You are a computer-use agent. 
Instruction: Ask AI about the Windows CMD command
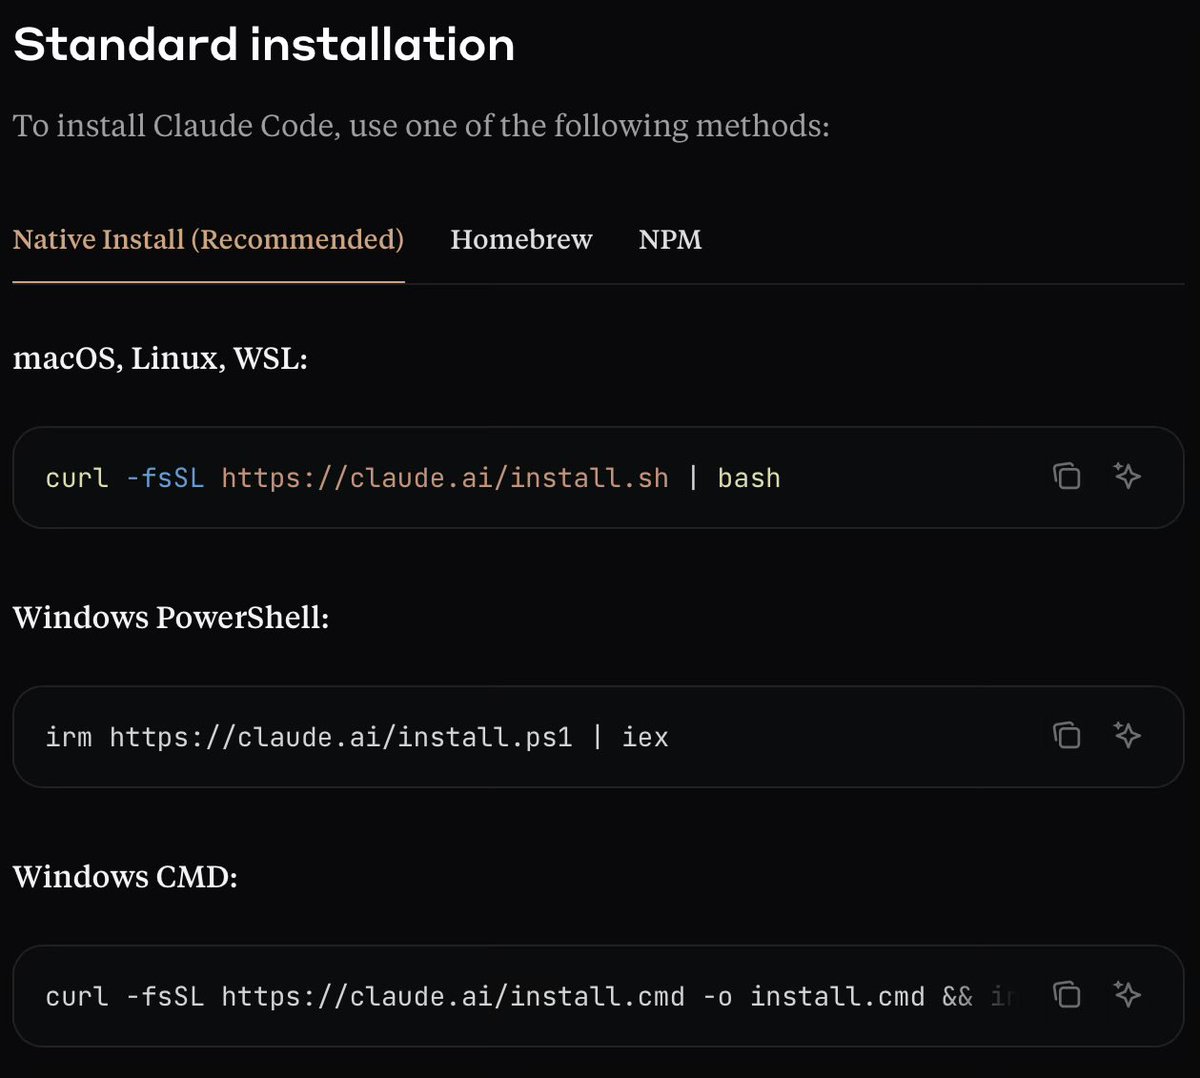click(1127, 994)
